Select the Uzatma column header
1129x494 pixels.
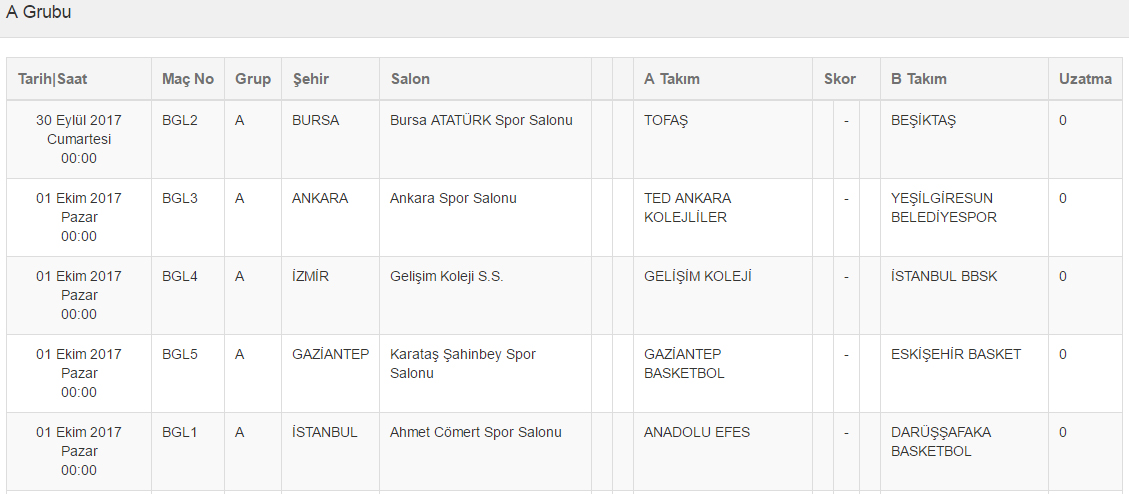(x=1085, y=79)
